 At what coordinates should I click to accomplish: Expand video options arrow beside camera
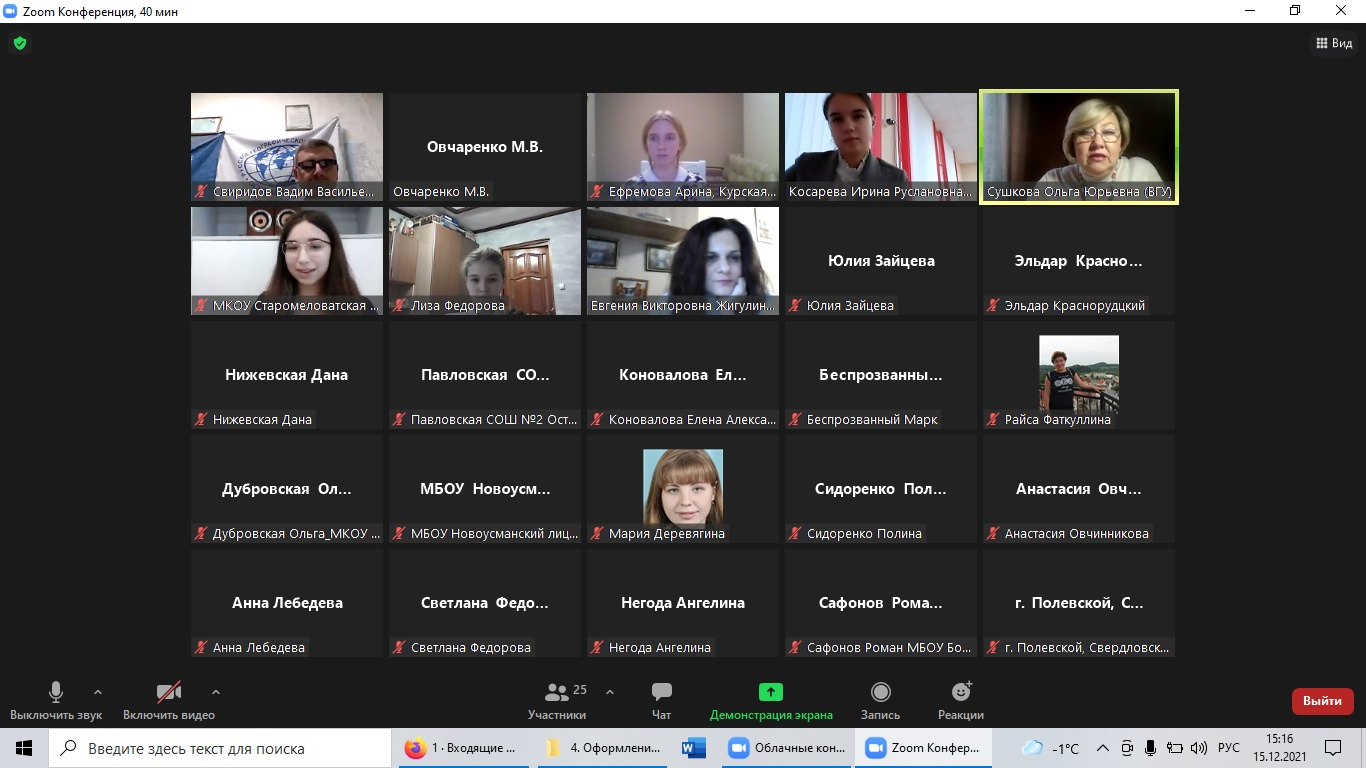216,692
